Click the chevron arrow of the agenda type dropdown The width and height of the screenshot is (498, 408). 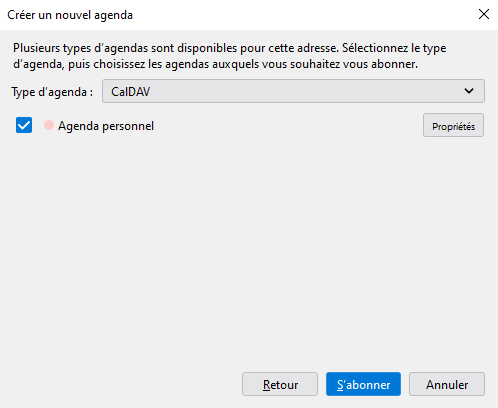[x=469, y=91]
